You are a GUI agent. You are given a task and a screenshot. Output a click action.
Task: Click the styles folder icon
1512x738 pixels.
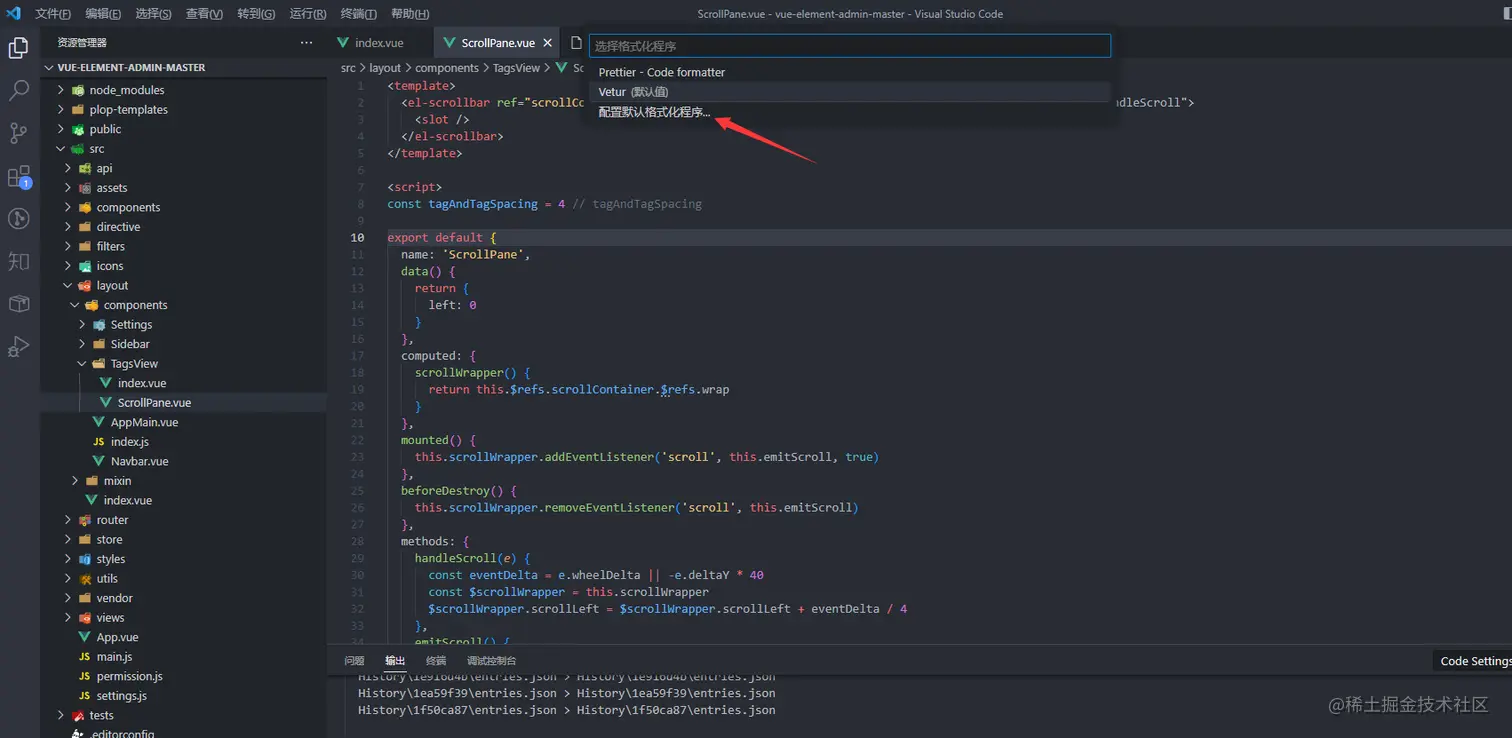coord(86,559)
